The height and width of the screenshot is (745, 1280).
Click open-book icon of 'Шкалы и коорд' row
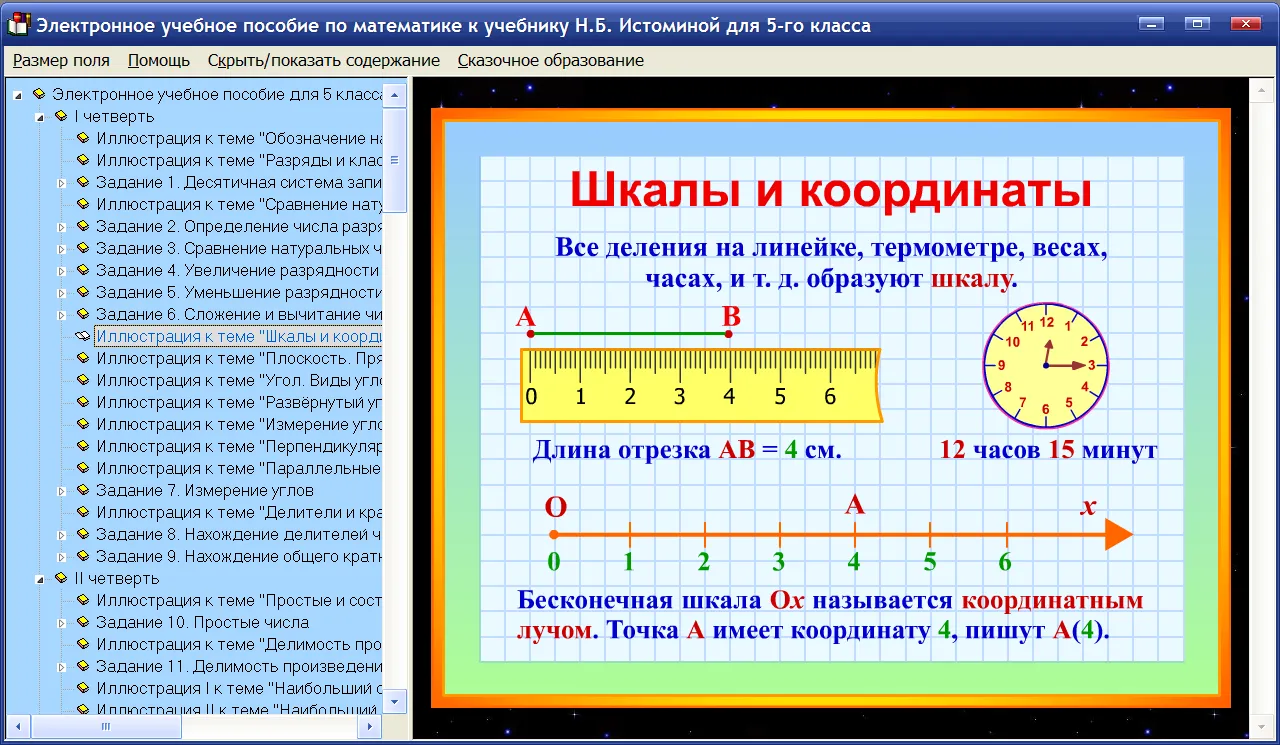(x=83, y=336)
